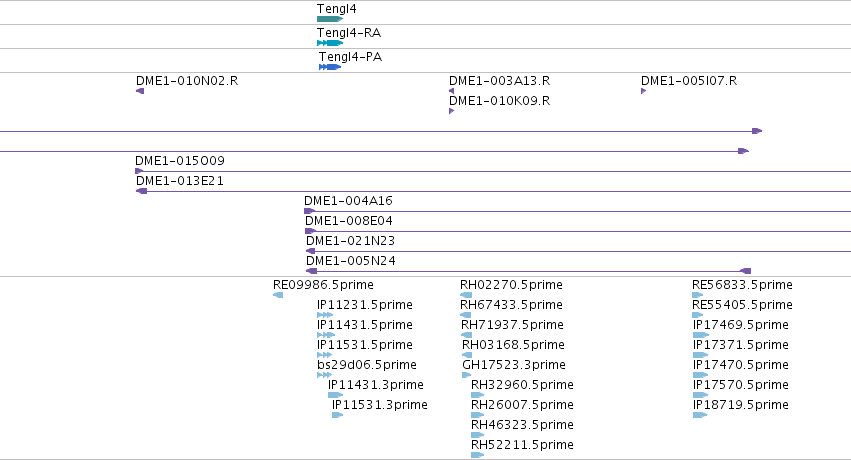Screen dimensions: 851x460
Task: Click the DME1-008E04 start arrow
Action: point(310,231)
